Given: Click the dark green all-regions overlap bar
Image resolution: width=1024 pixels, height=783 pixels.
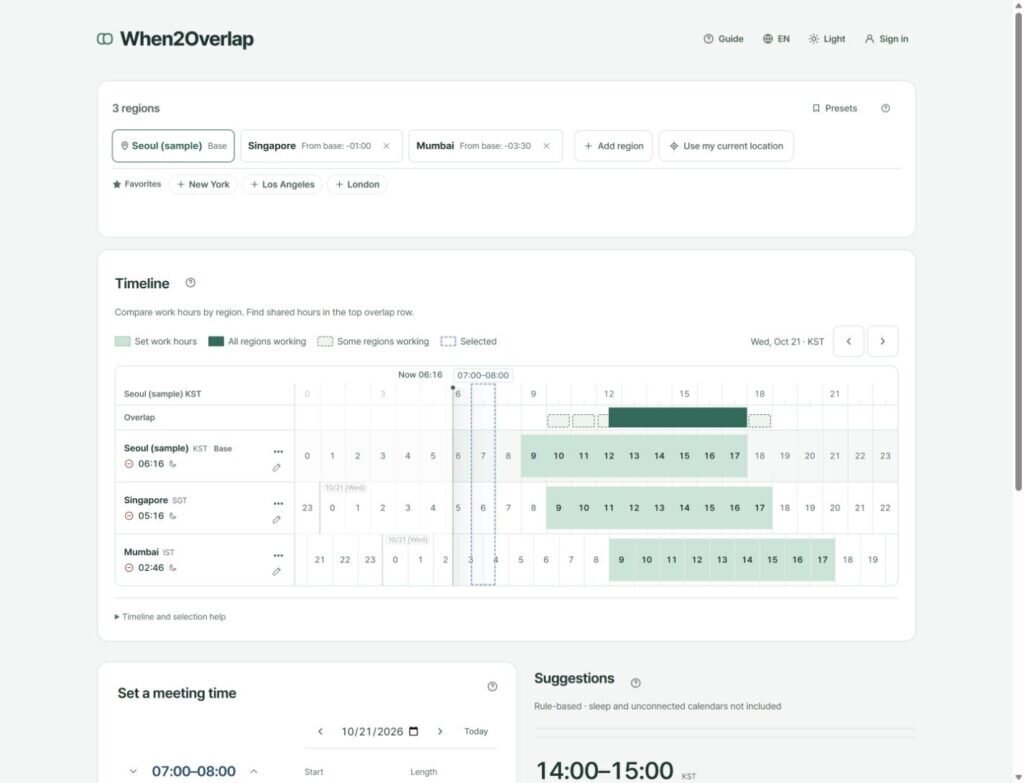Looking at the screenshot, I should point(677,417).
